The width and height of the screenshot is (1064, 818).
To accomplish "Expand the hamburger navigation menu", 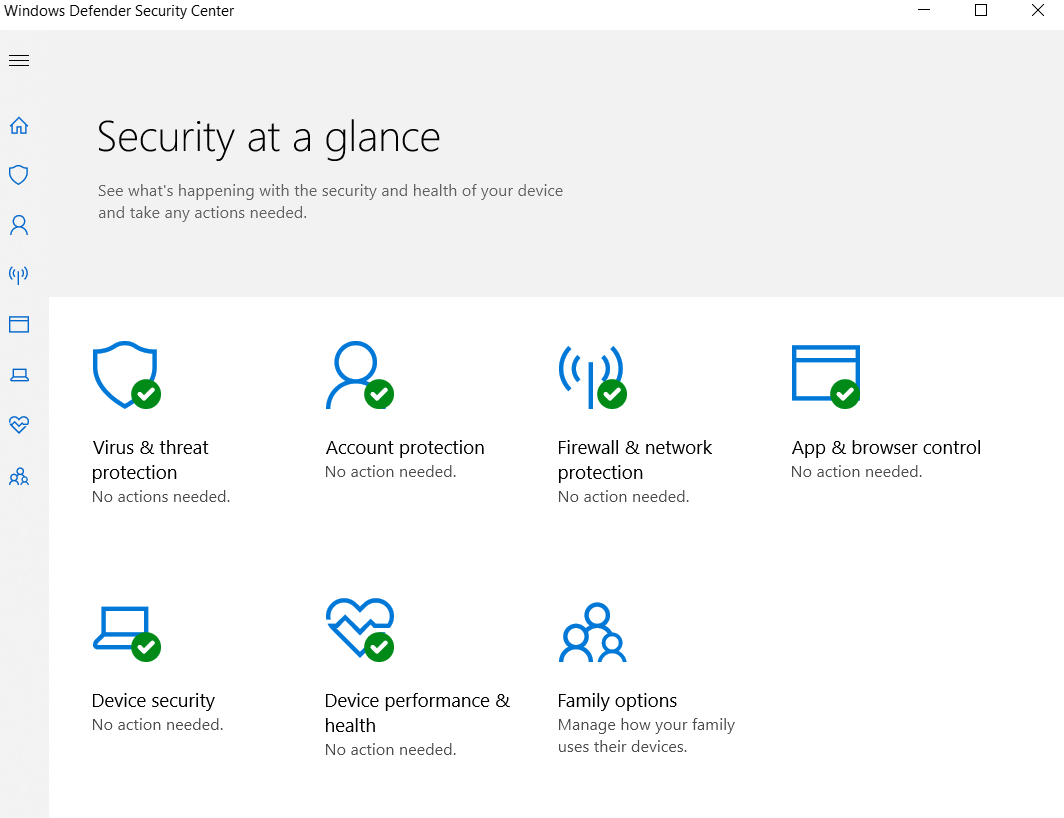I will [x=19, y=61].
